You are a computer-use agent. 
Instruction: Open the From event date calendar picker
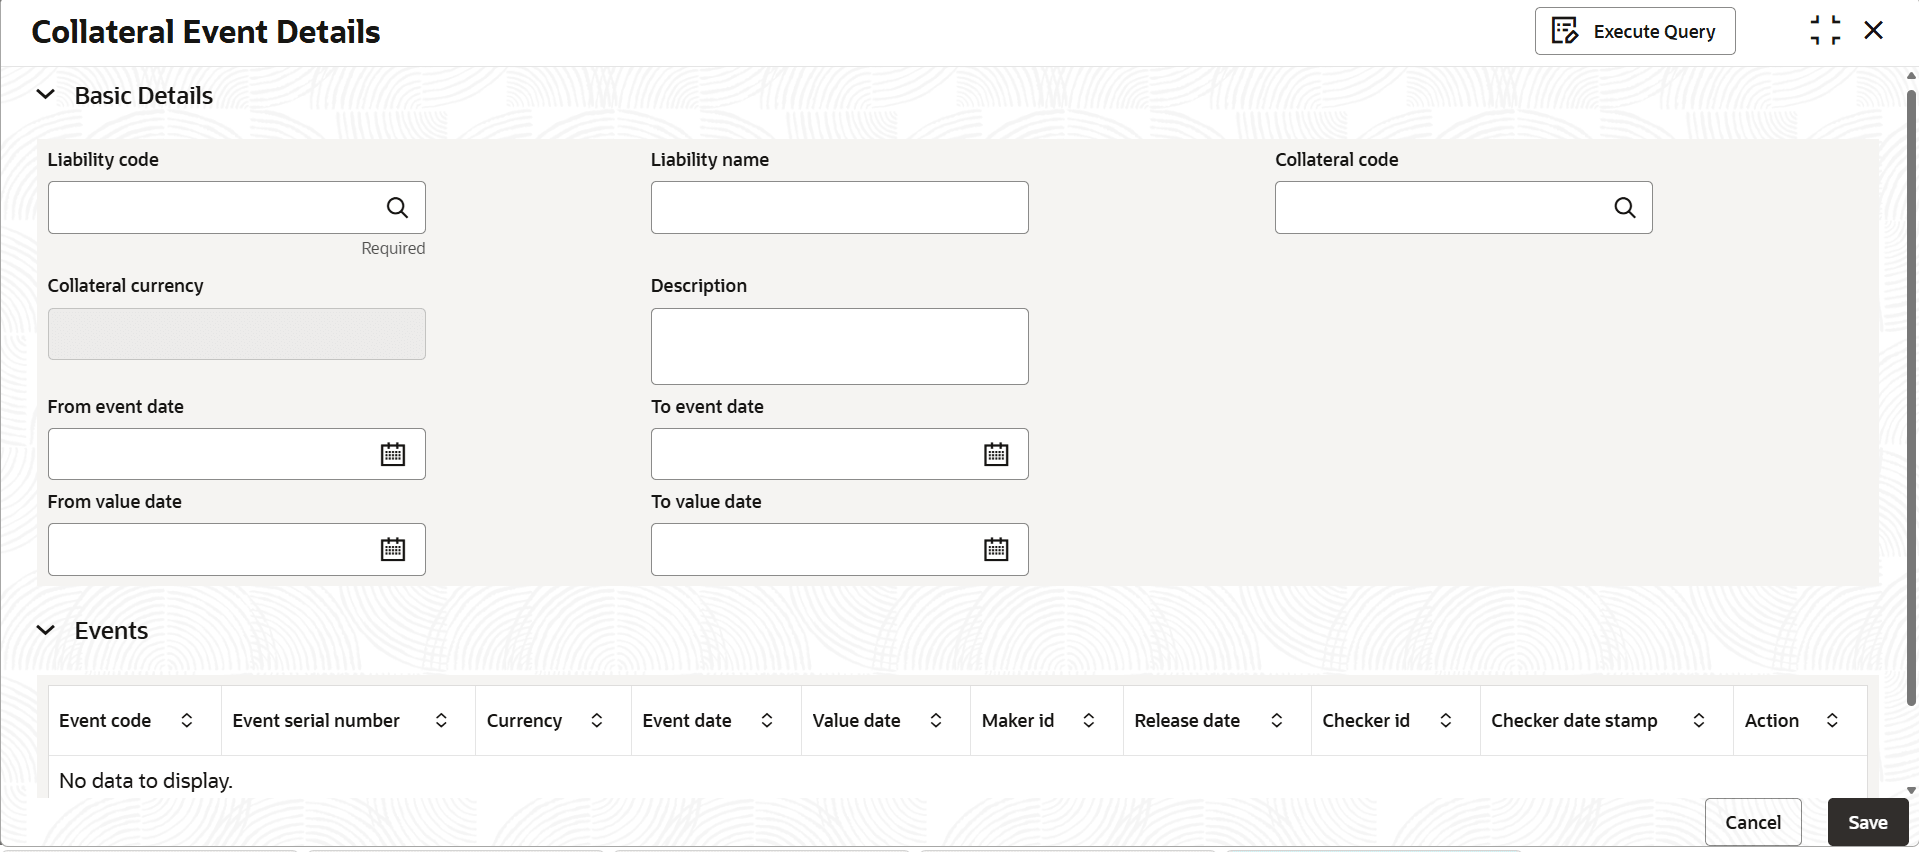(x=393, y=455)
